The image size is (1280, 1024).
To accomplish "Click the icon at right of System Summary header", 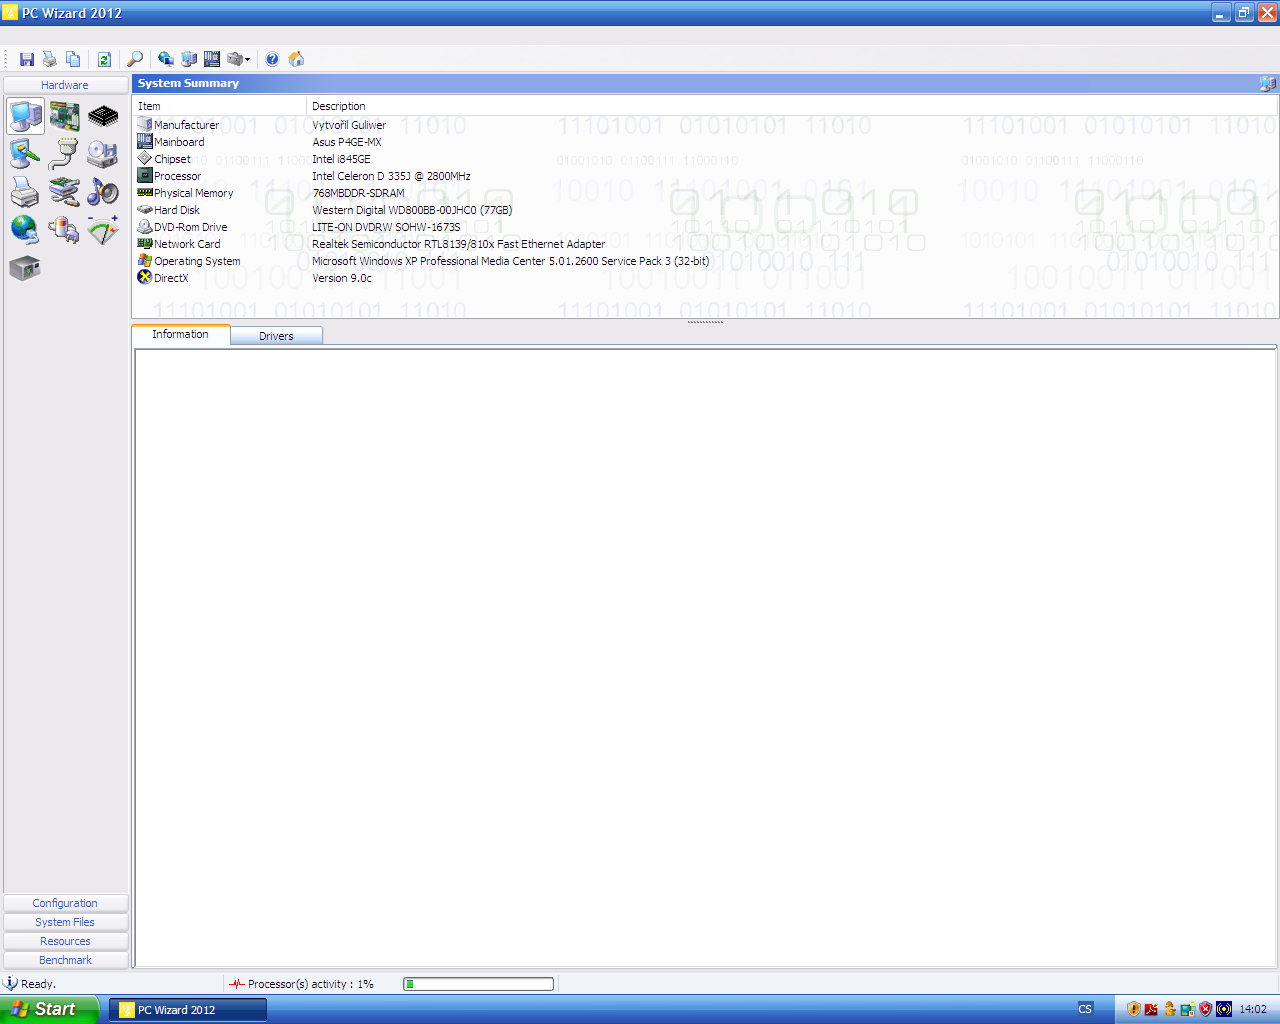I will click(x=1268, y=84).
